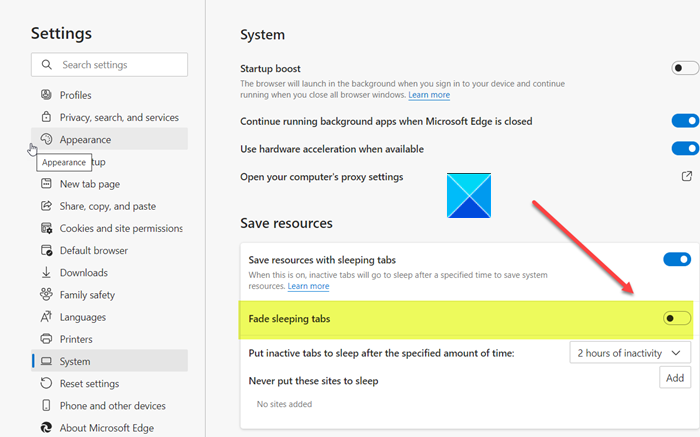Open Printers settings

(109, 339)
